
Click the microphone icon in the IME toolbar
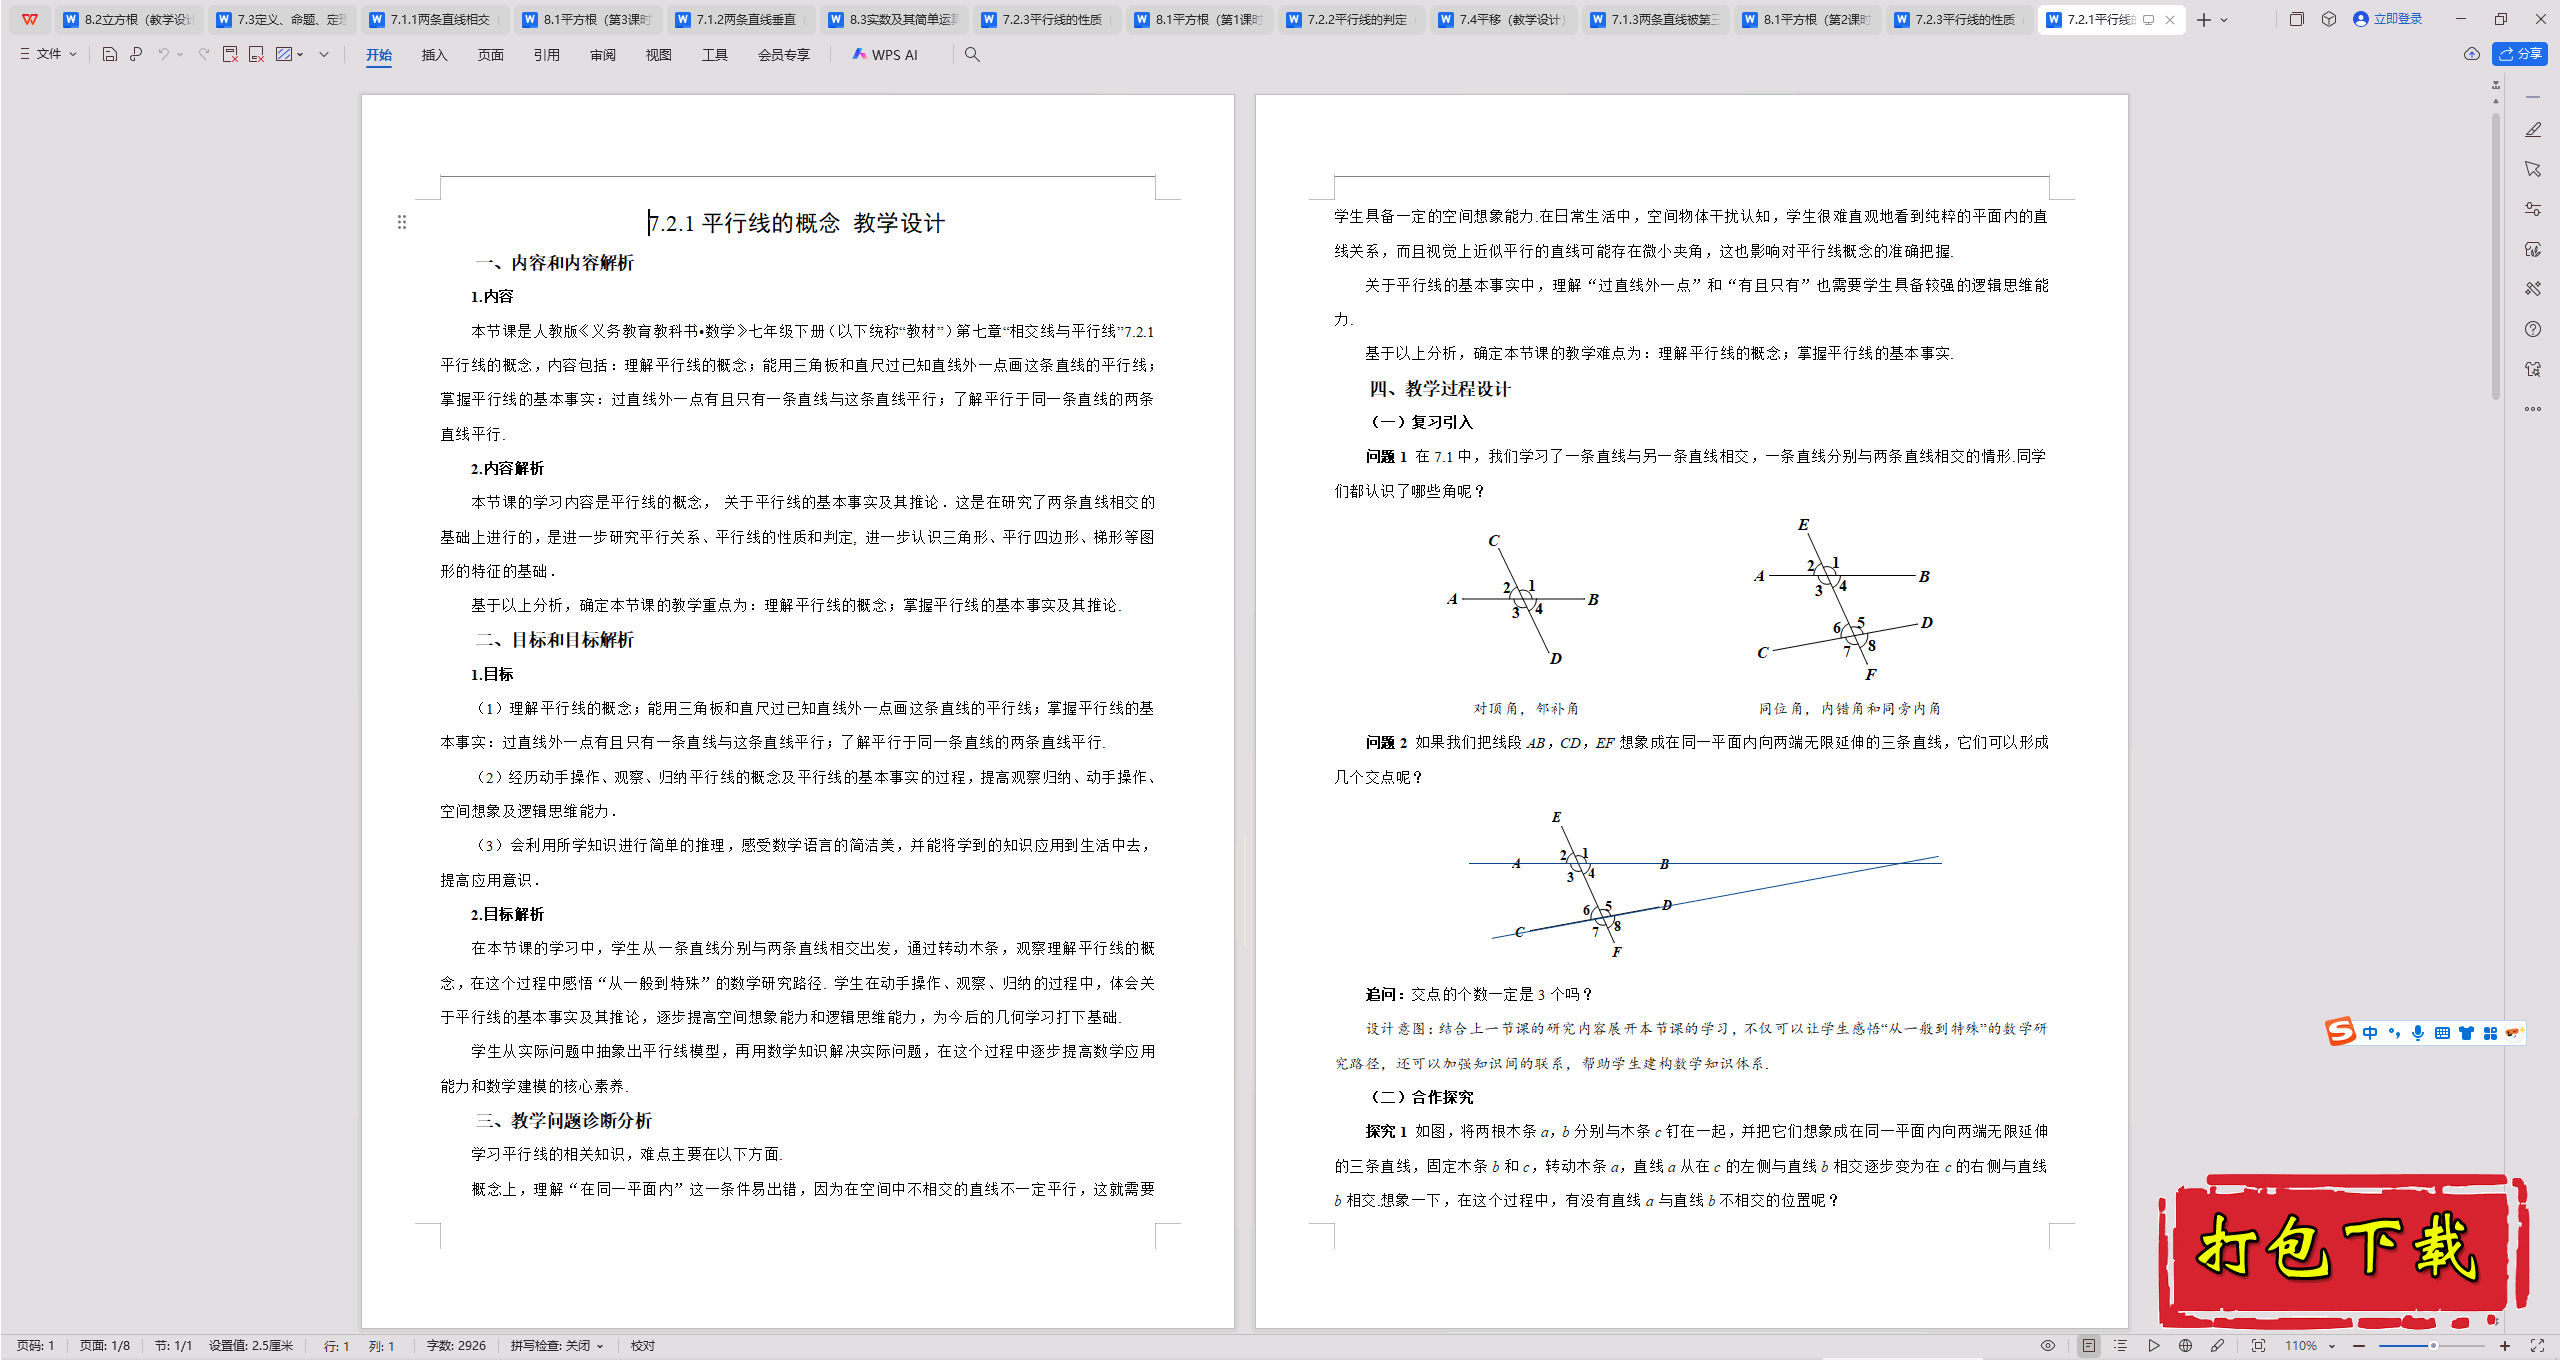pos(2418,1033)
